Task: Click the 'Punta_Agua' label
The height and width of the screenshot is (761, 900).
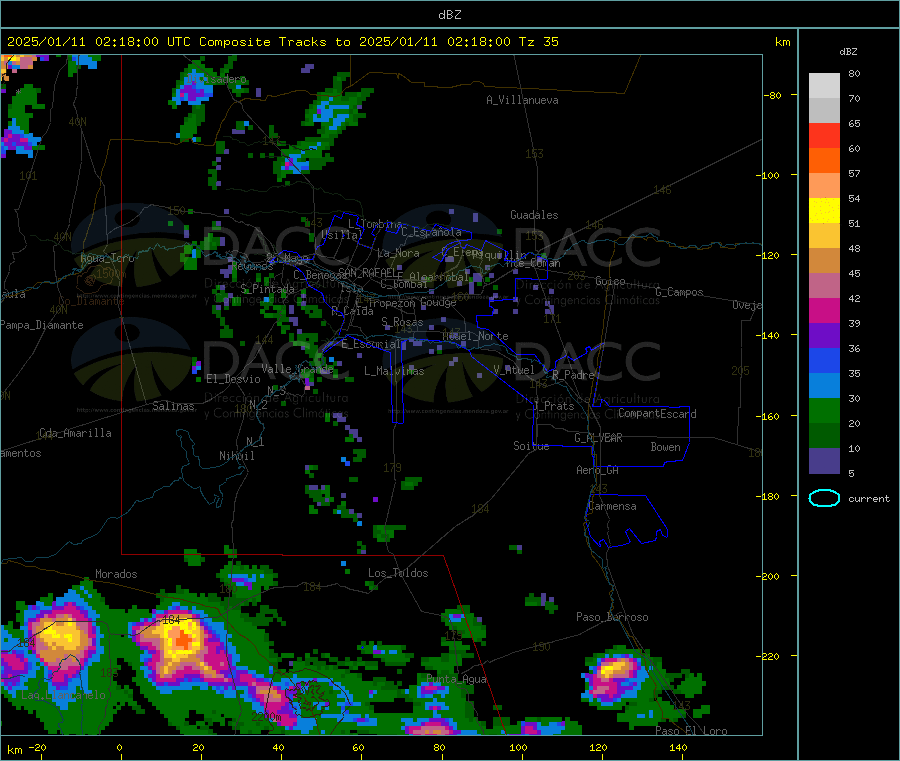Action: pos(456,679)
